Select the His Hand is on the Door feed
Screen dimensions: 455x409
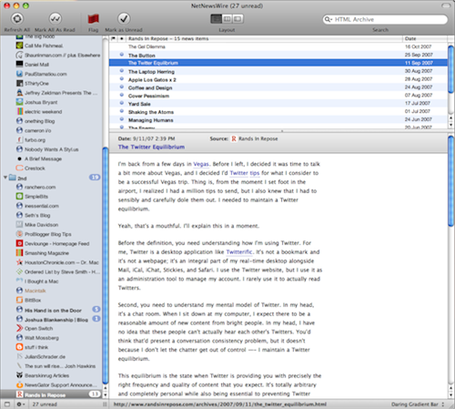tap(52, 310)
